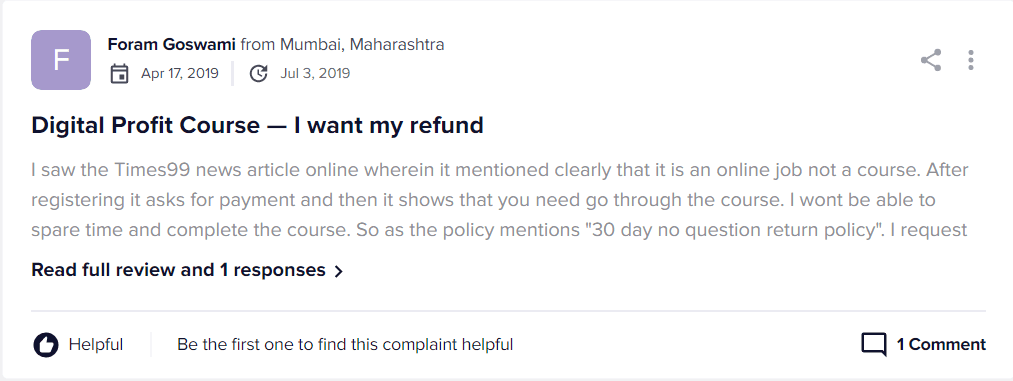The image size is (1013, 381).
Task: Click the thumbs-up Helpful icon
Action: click(x=46, y=345)
